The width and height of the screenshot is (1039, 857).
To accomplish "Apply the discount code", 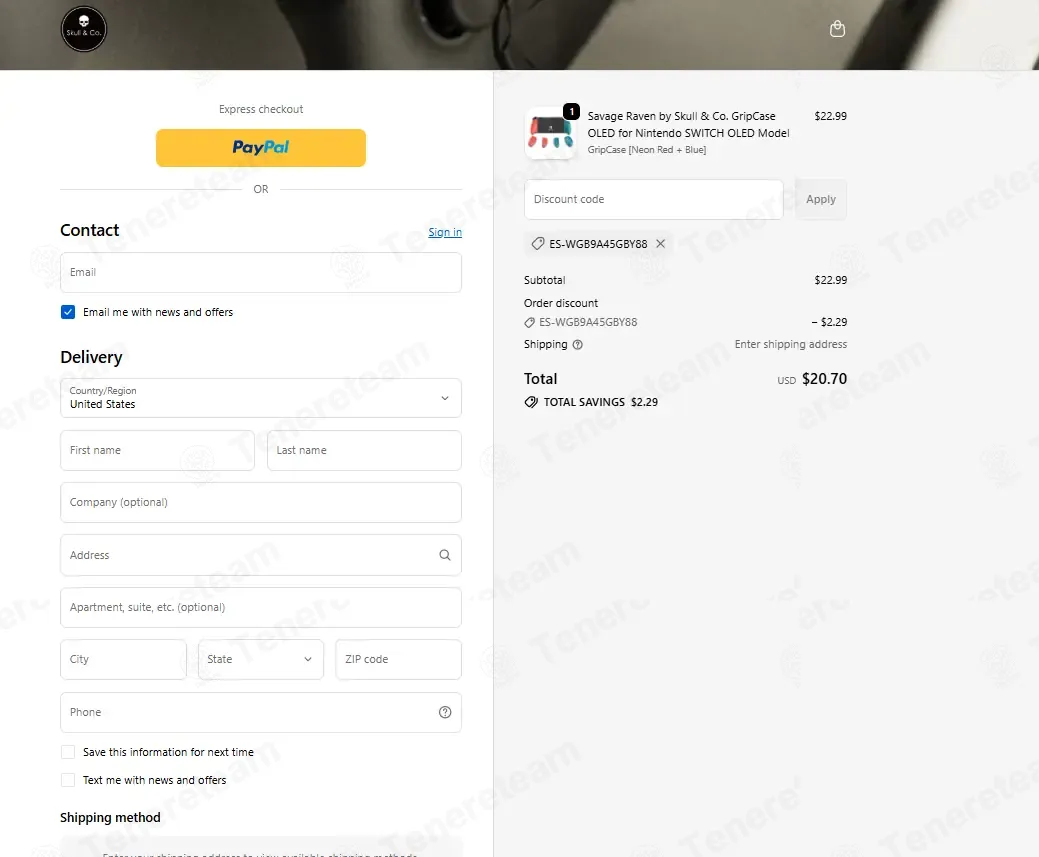I will click(x=820, y=199).
